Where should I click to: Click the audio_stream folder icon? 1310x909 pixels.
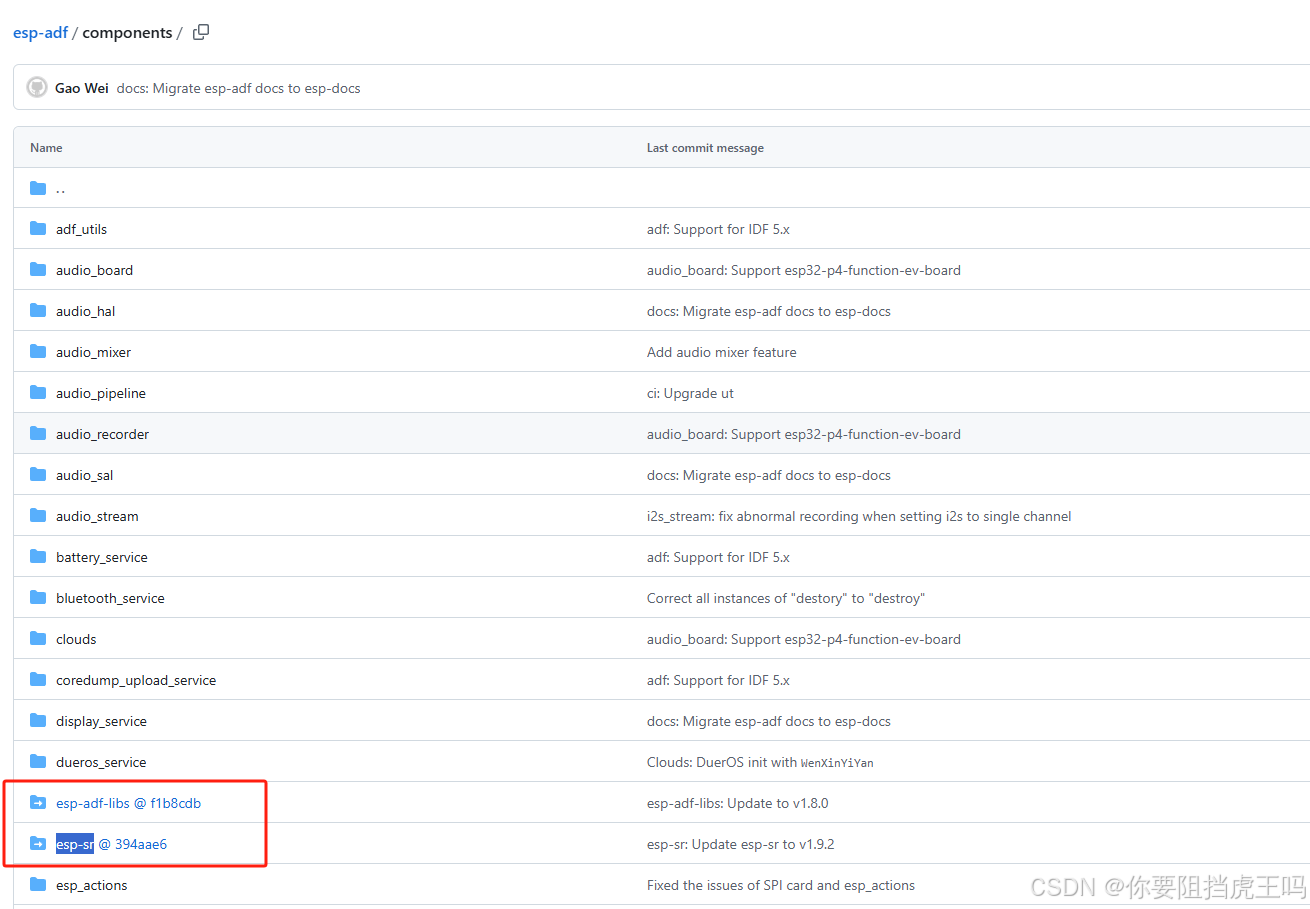point(38,516)
